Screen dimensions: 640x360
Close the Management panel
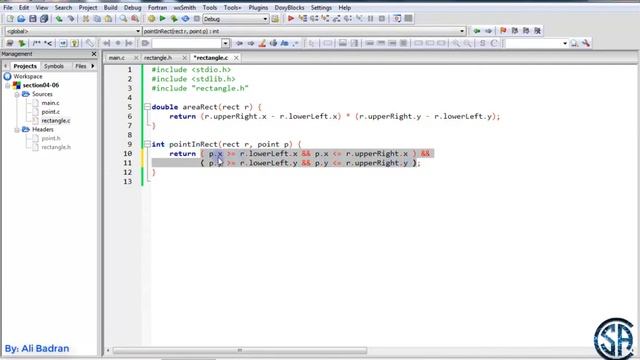[x=94, y=54]
